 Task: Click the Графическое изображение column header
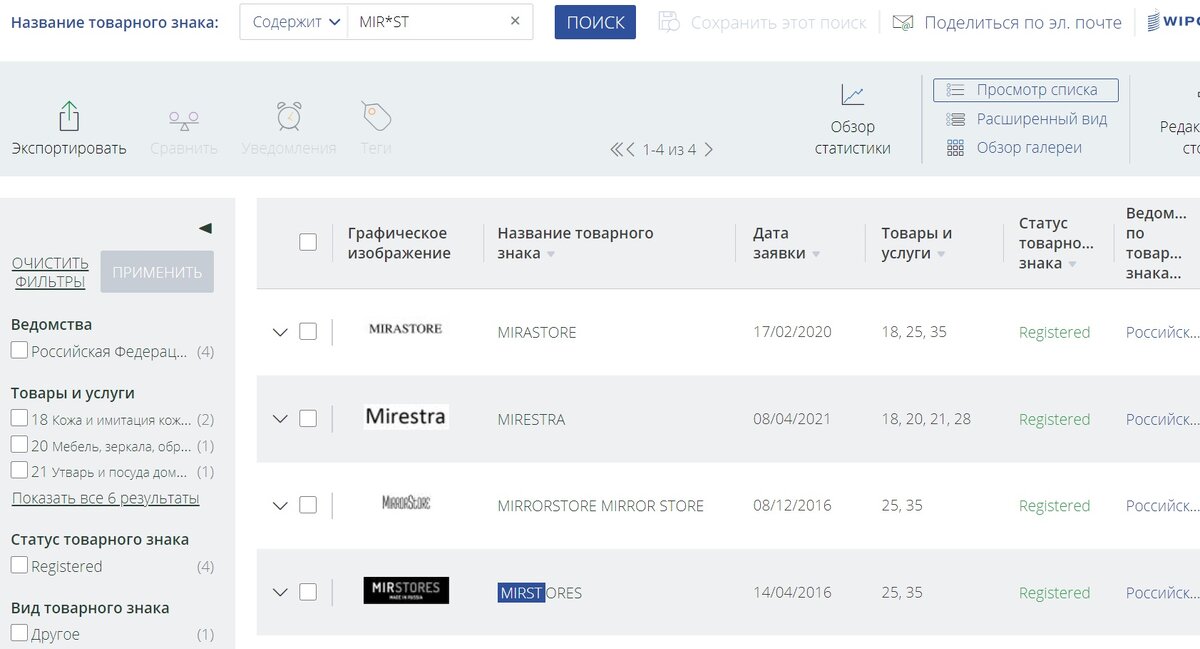pyautogui.click(x=399, y=243)
